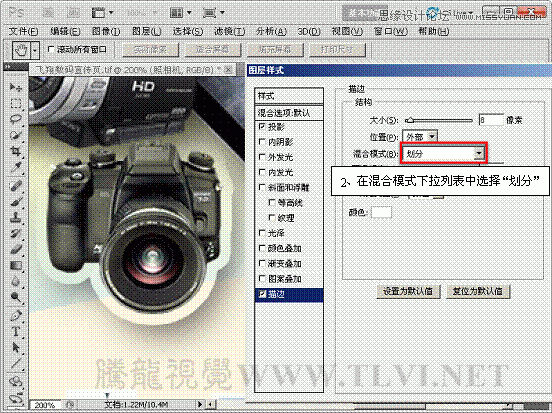552x413 pixels.
Task: Enable the 内发光 layer style
Action: pyautogui.click(x=262, y=172)
